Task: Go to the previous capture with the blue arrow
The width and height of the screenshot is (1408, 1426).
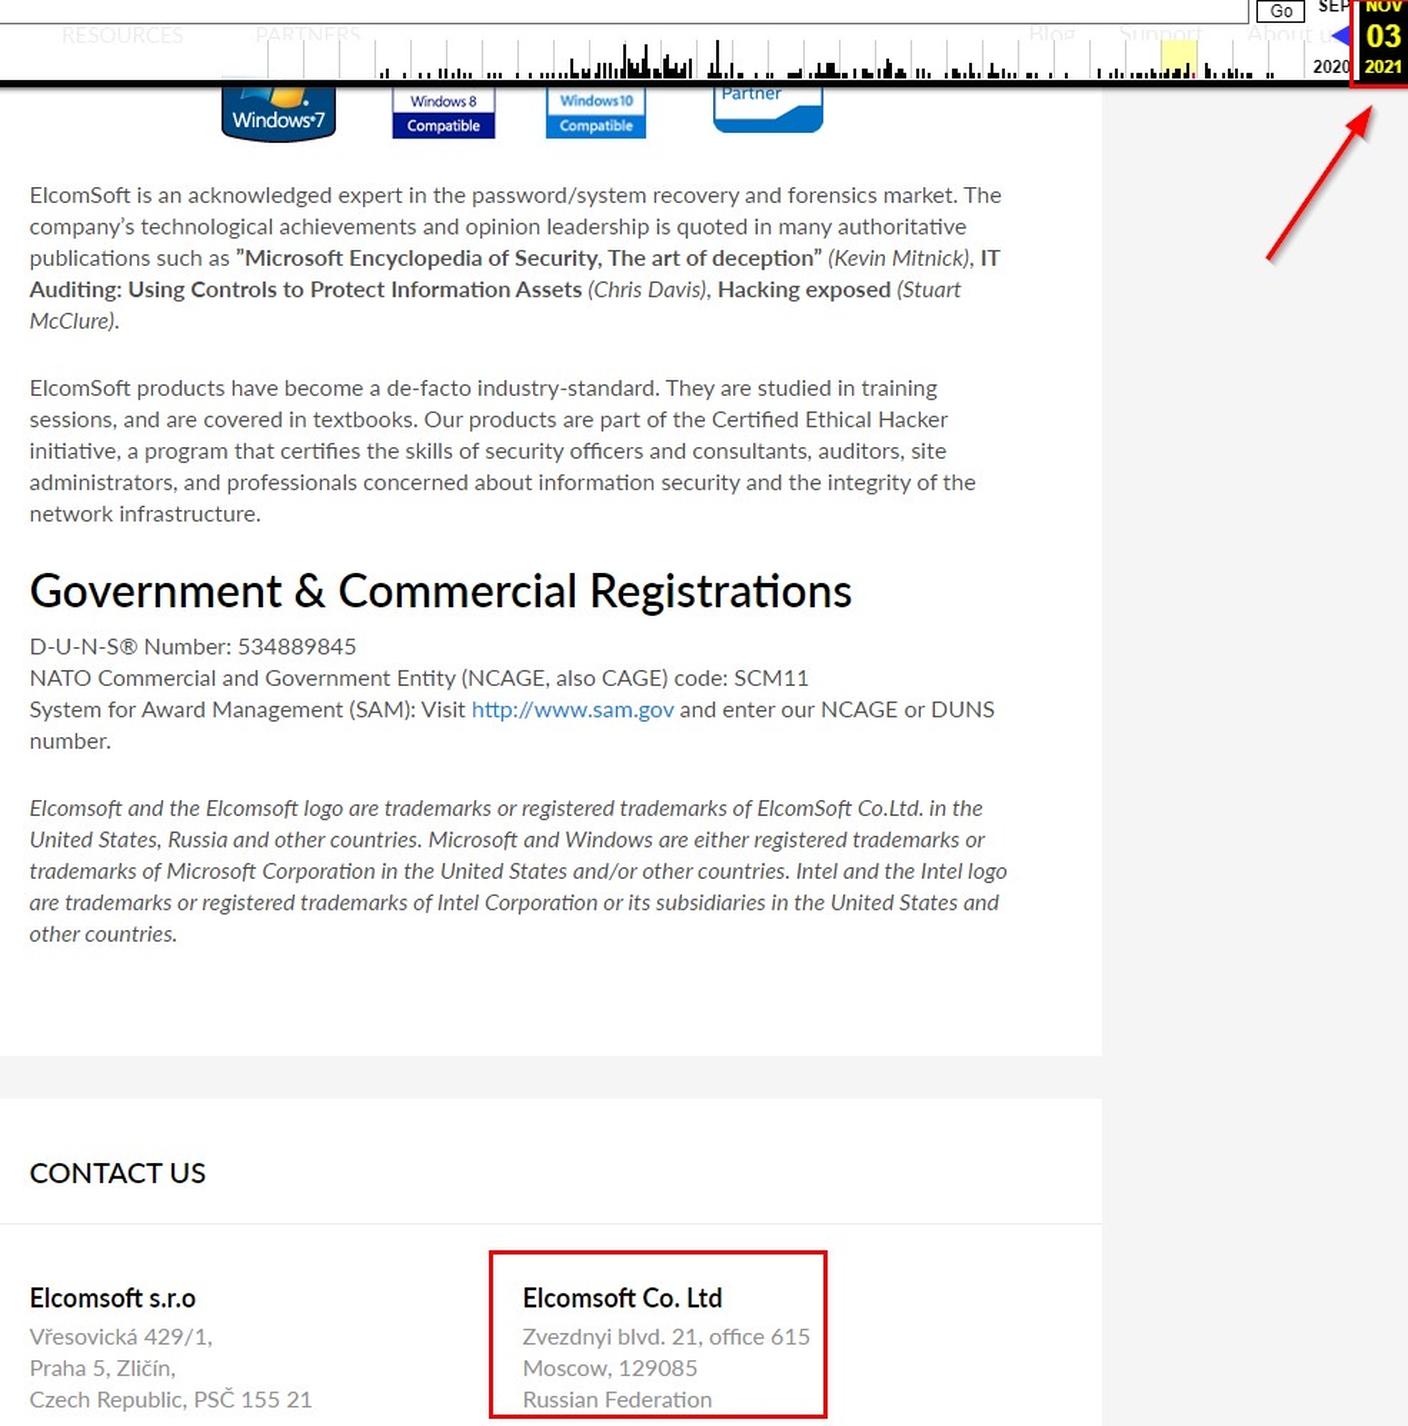Action: click(1341, 36)
